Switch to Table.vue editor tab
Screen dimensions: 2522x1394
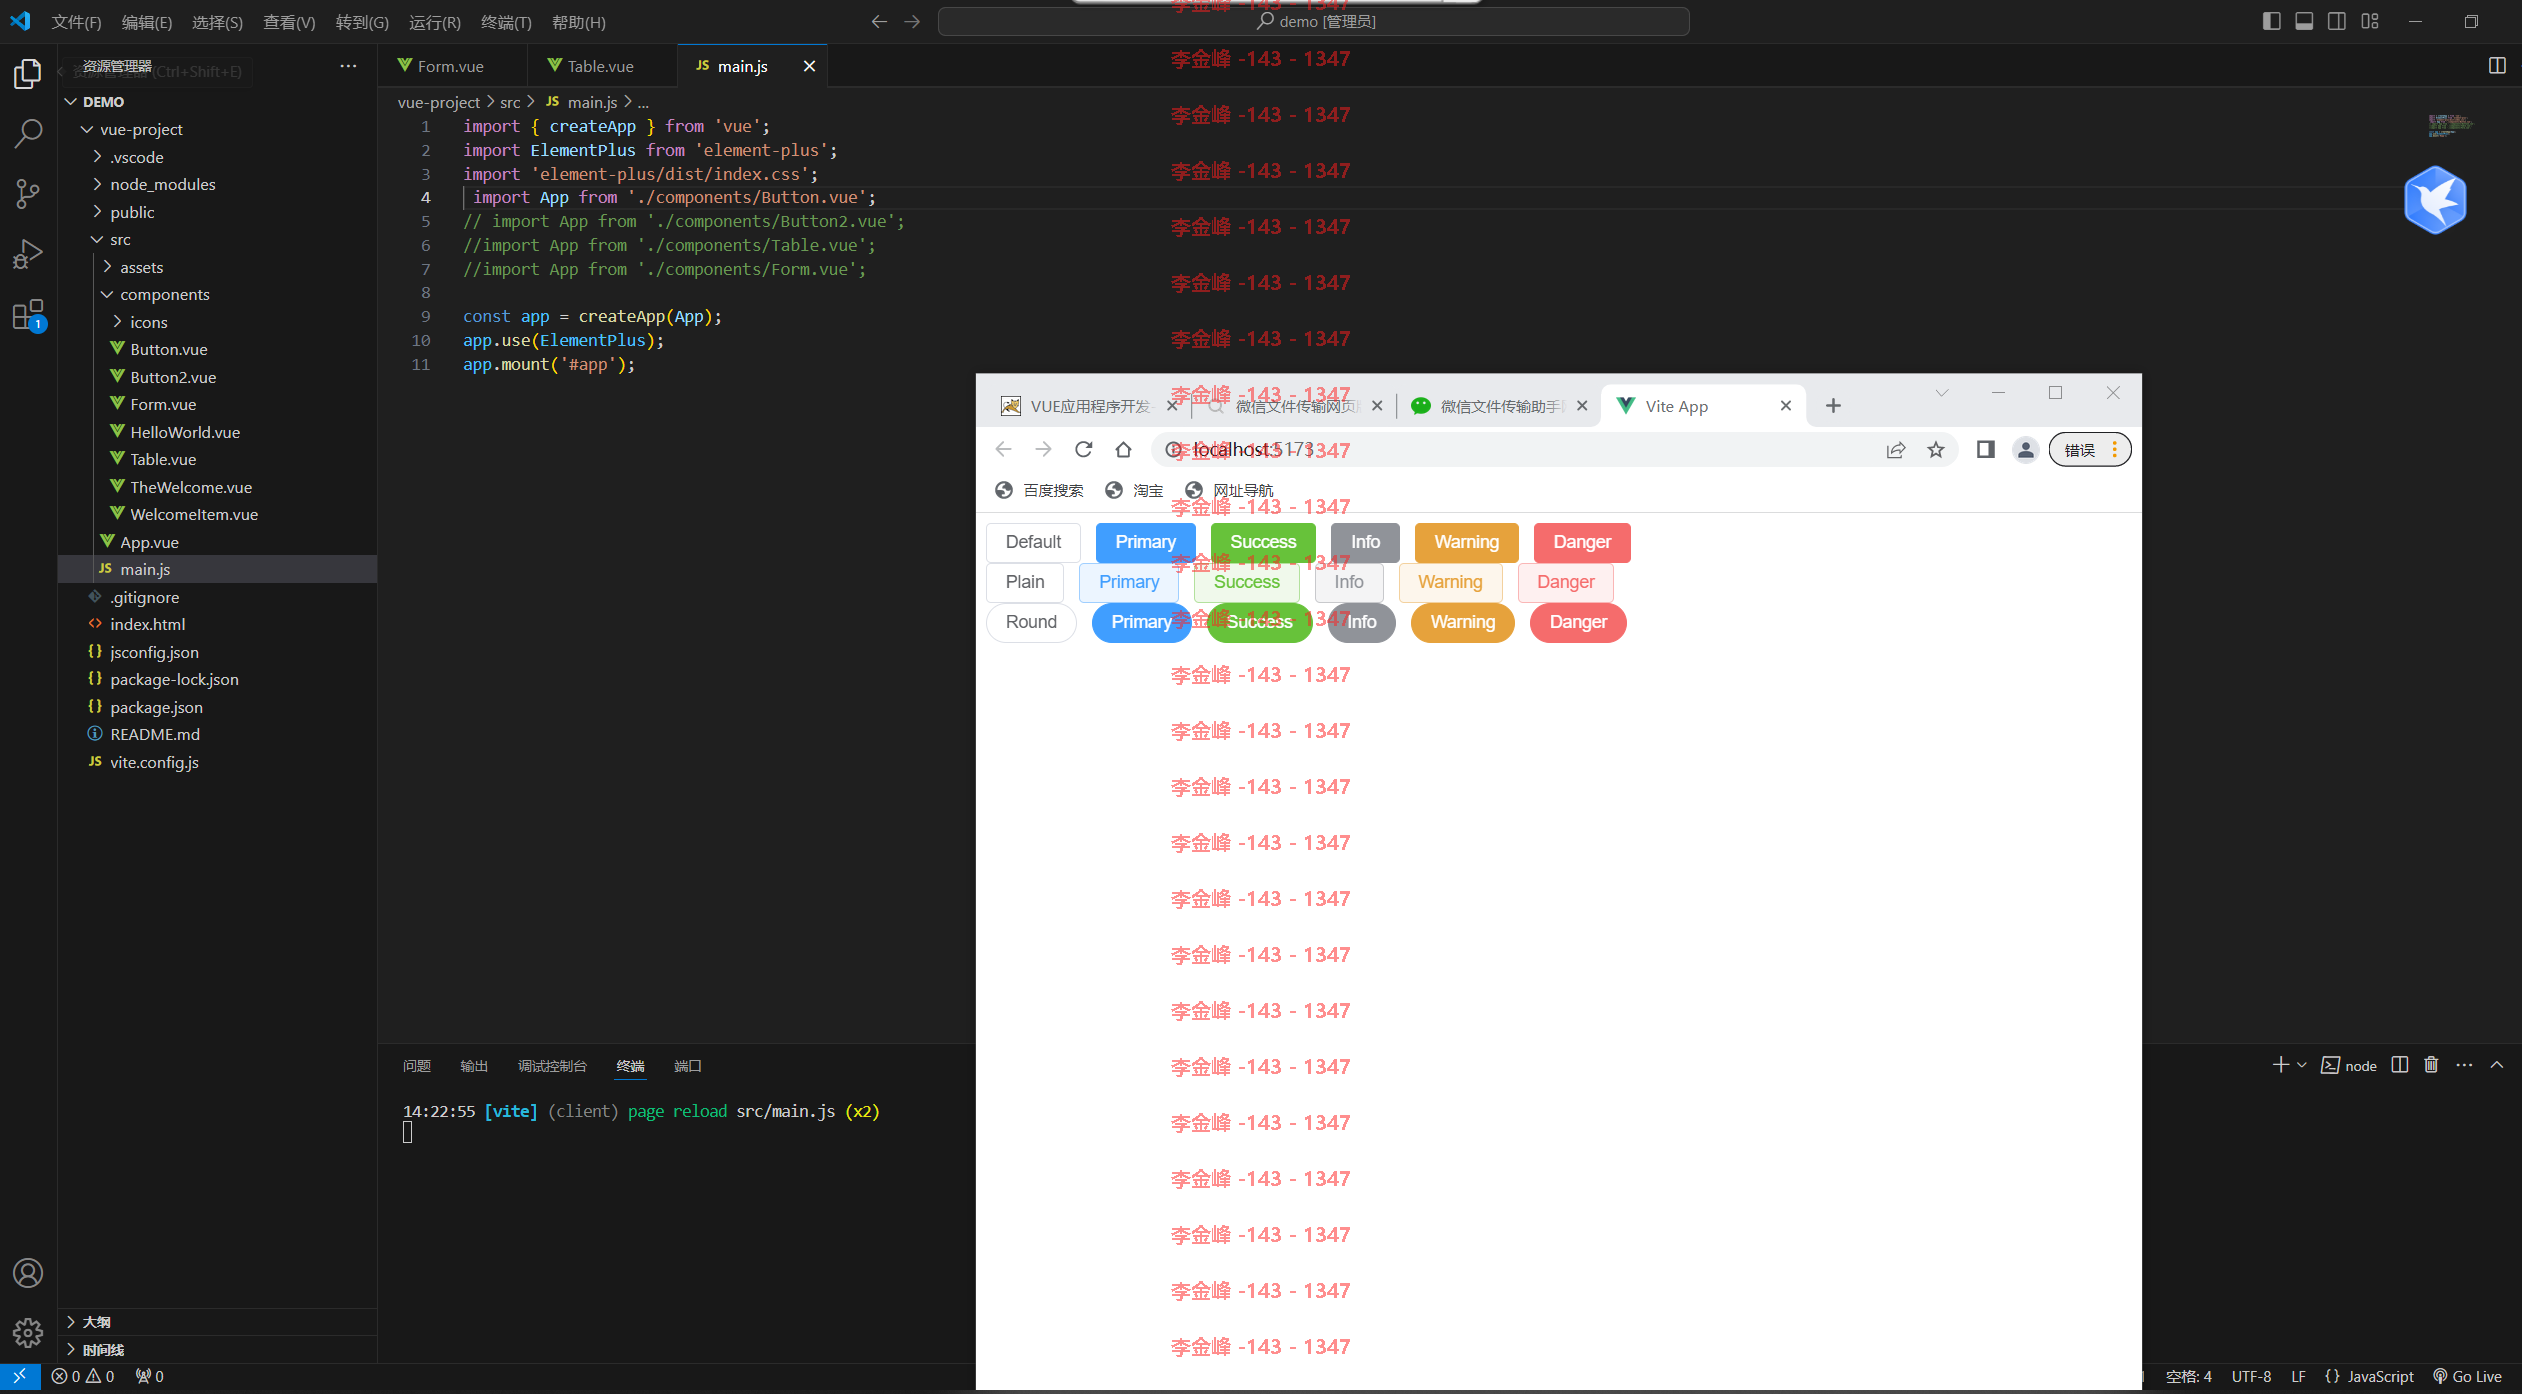(x=601, y=66)
